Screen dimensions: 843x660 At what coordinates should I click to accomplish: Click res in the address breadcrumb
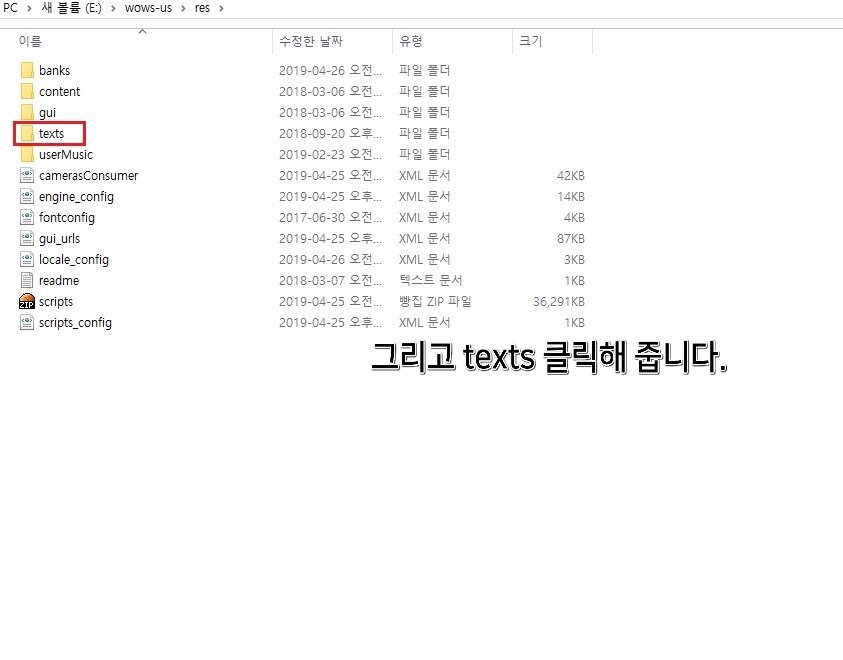point(202,8)
